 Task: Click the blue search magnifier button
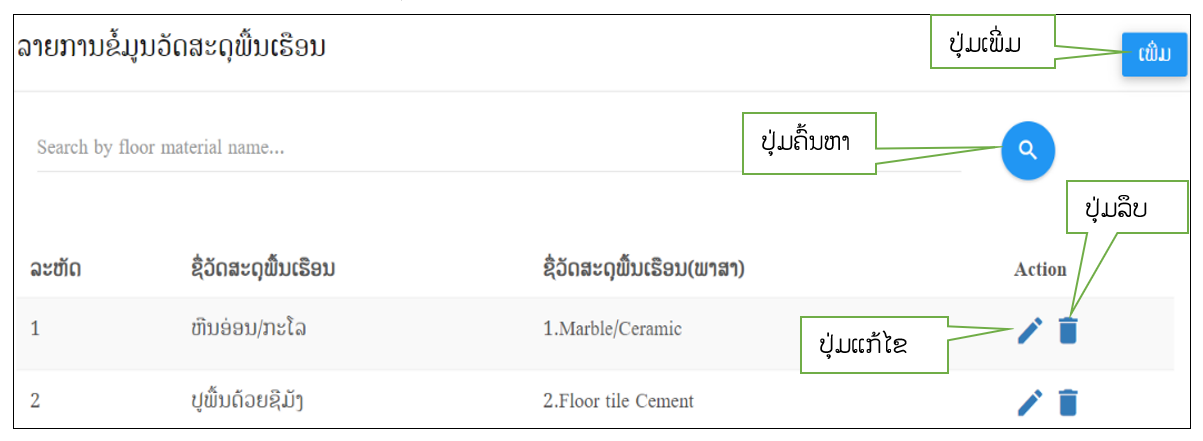(x=1028, y=150)
